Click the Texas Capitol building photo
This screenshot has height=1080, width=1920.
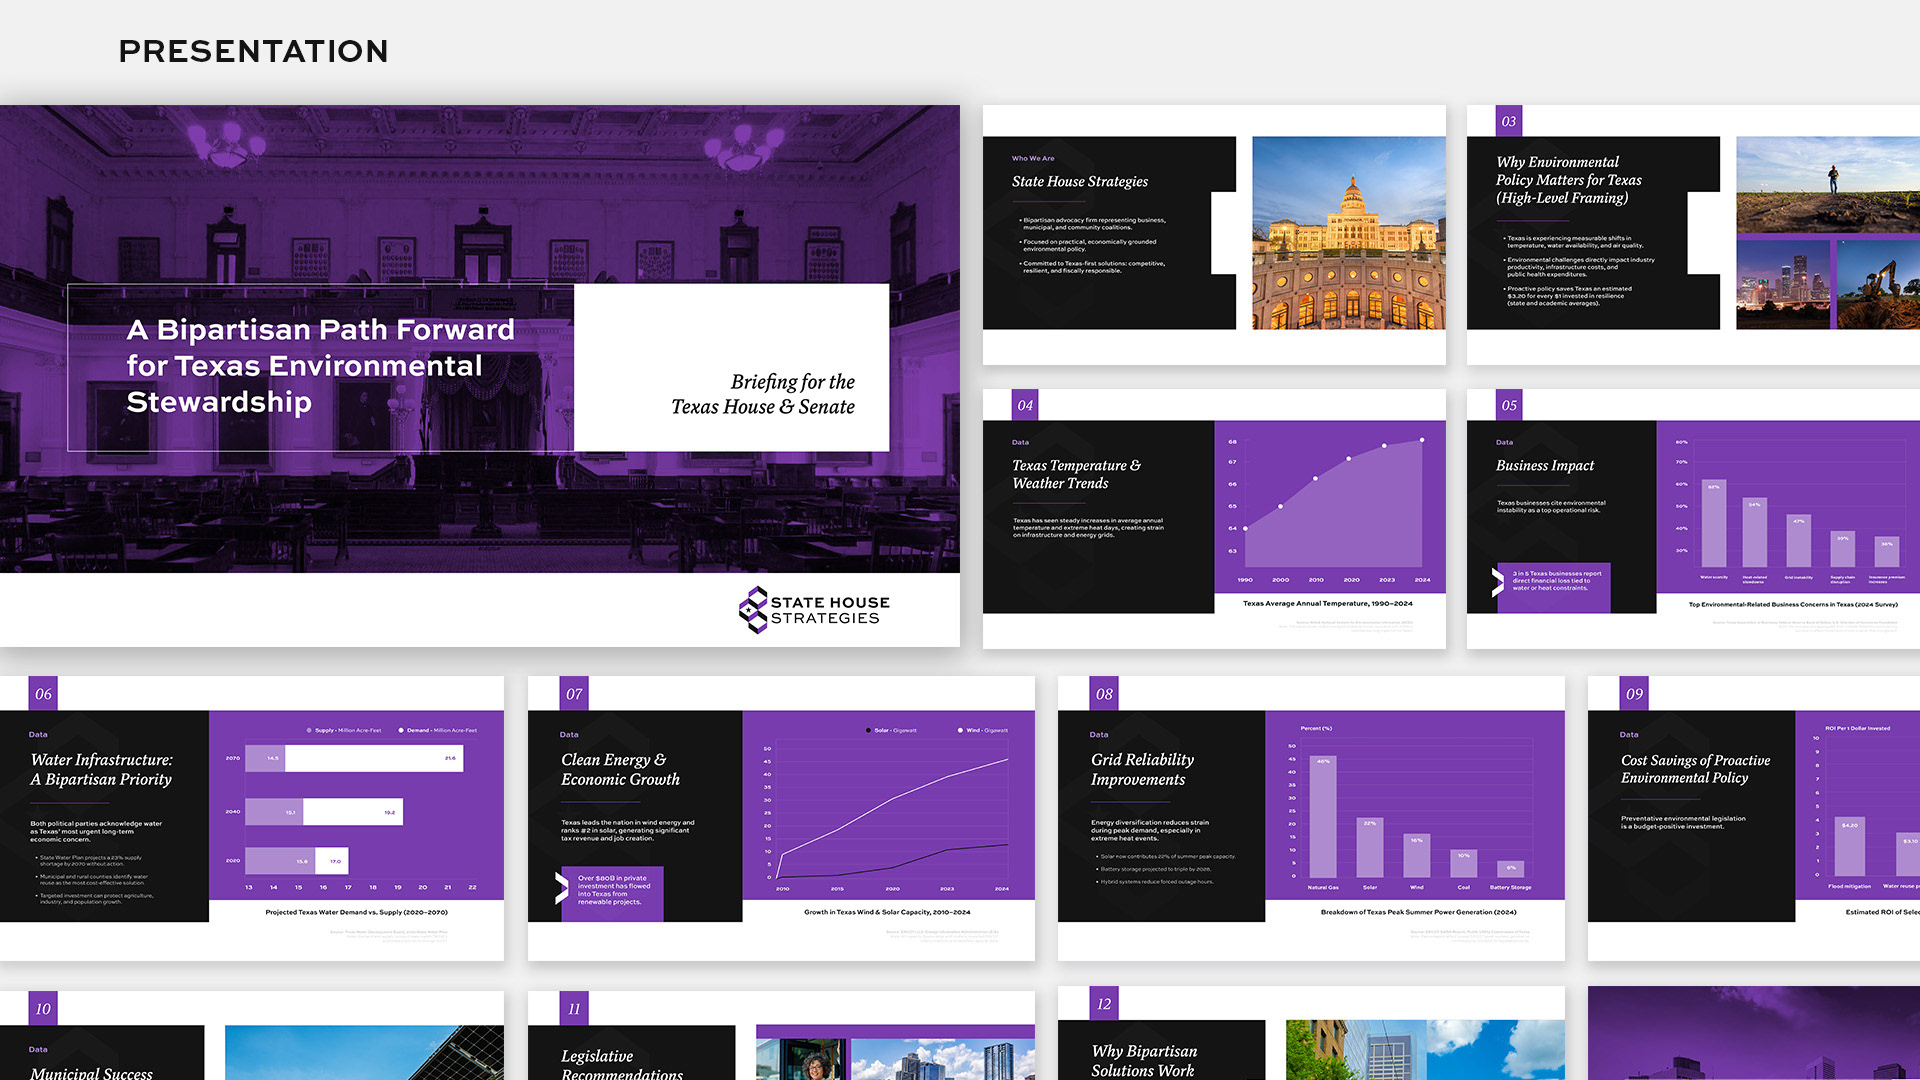click(x=1348, y=233)
